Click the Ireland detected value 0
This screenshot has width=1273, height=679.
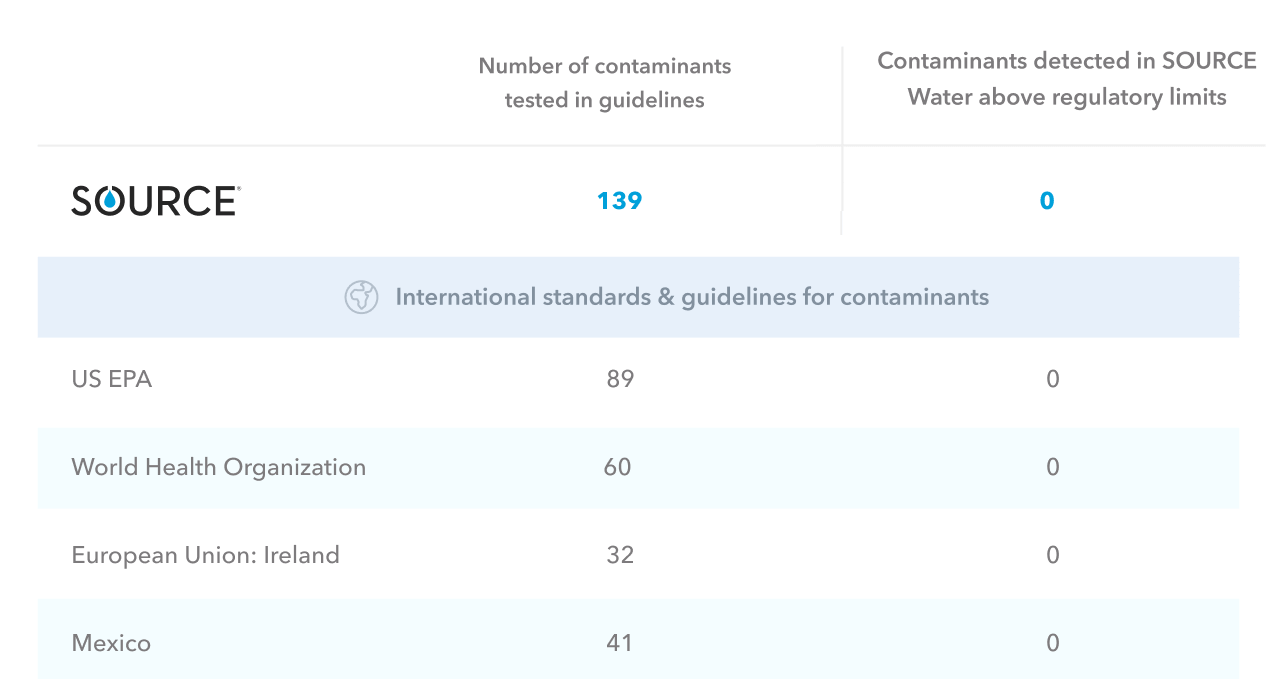(1053, 555)
